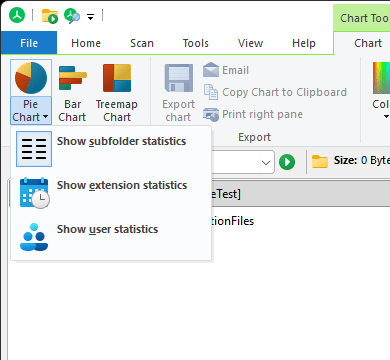Click the TreeSize green logo icon
Image resolution: width=390 pixels, height=360 pixels.
tap(17, 15)
